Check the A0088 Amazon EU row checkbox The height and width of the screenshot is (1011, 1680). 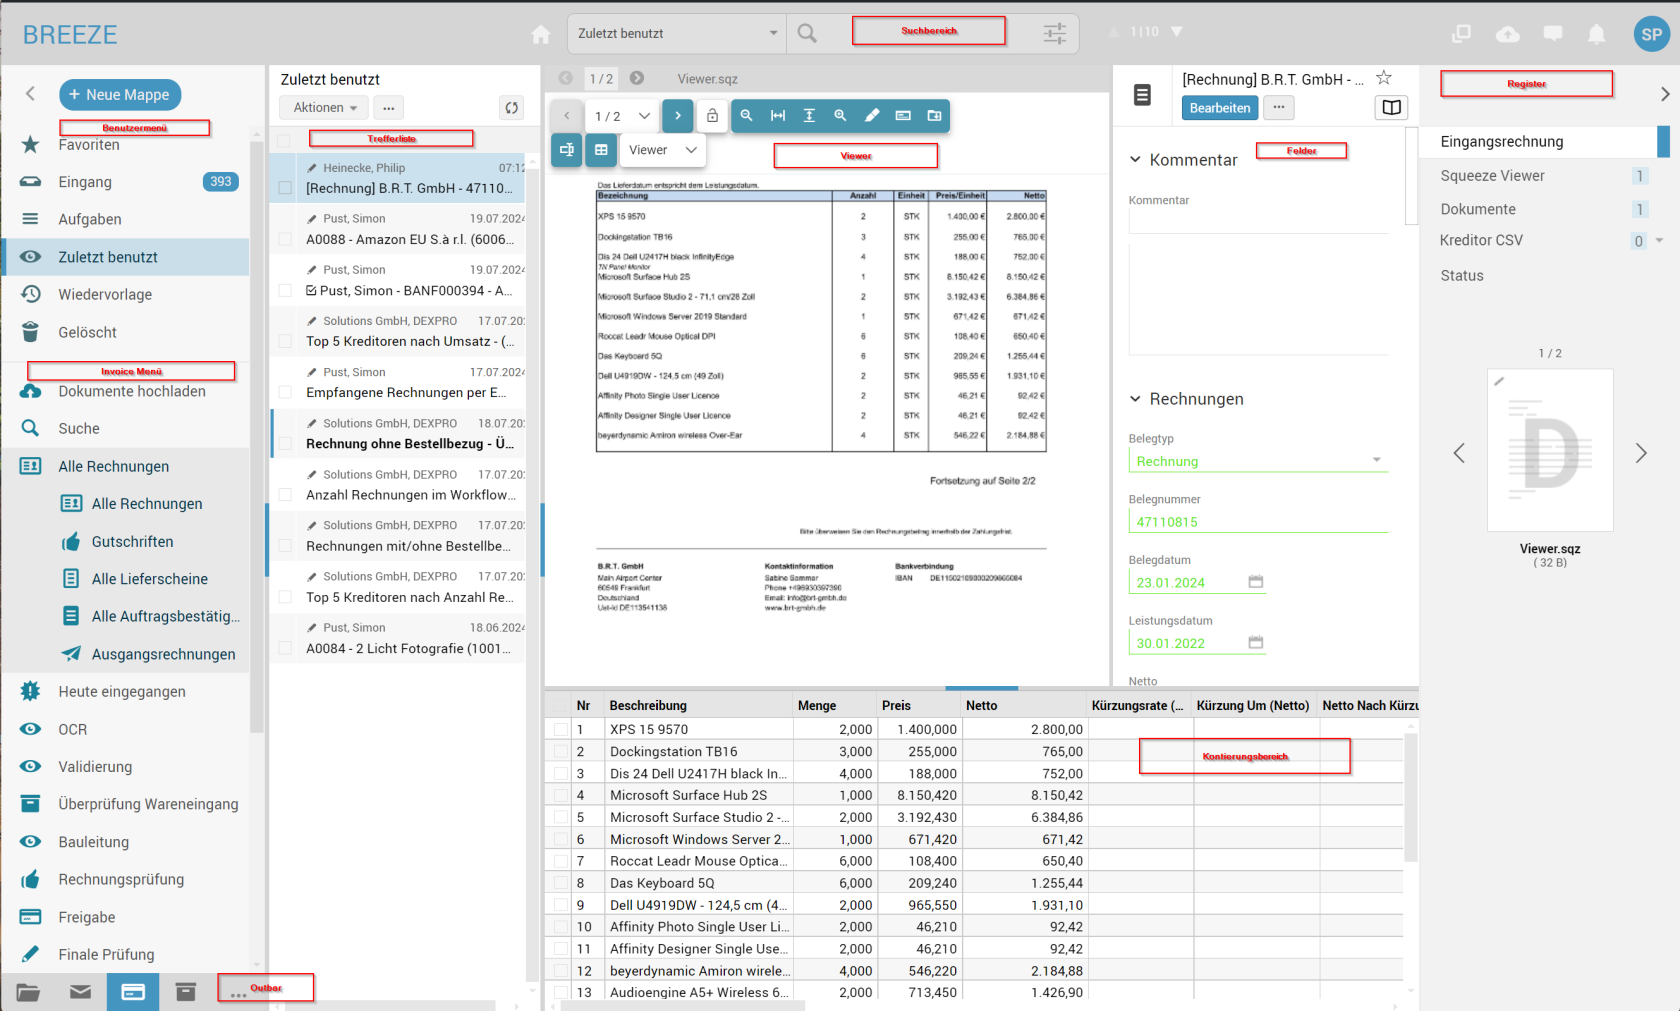(285, 240)
